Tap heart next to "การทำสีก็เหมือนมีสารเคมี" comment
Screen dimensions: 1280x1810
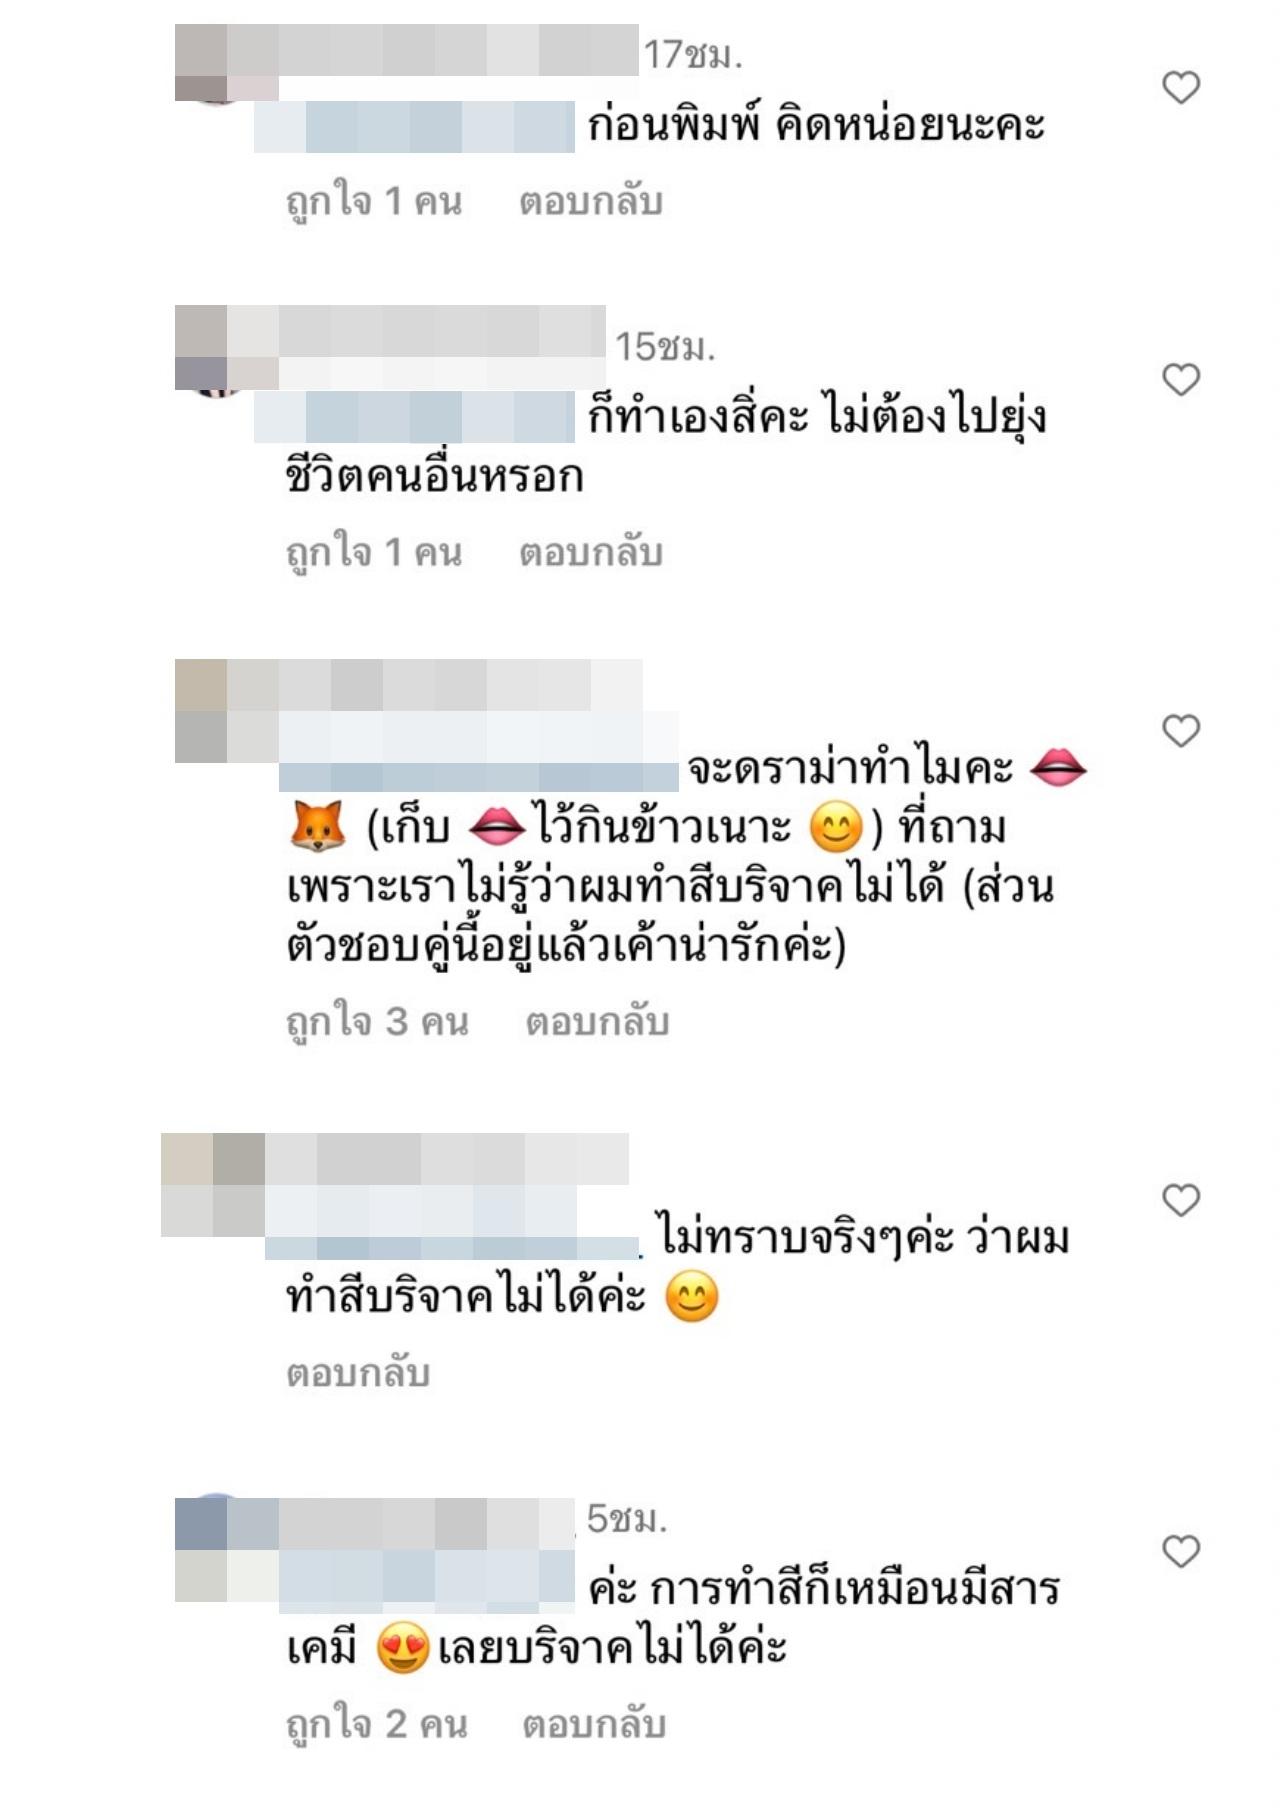point(1181,1551)
